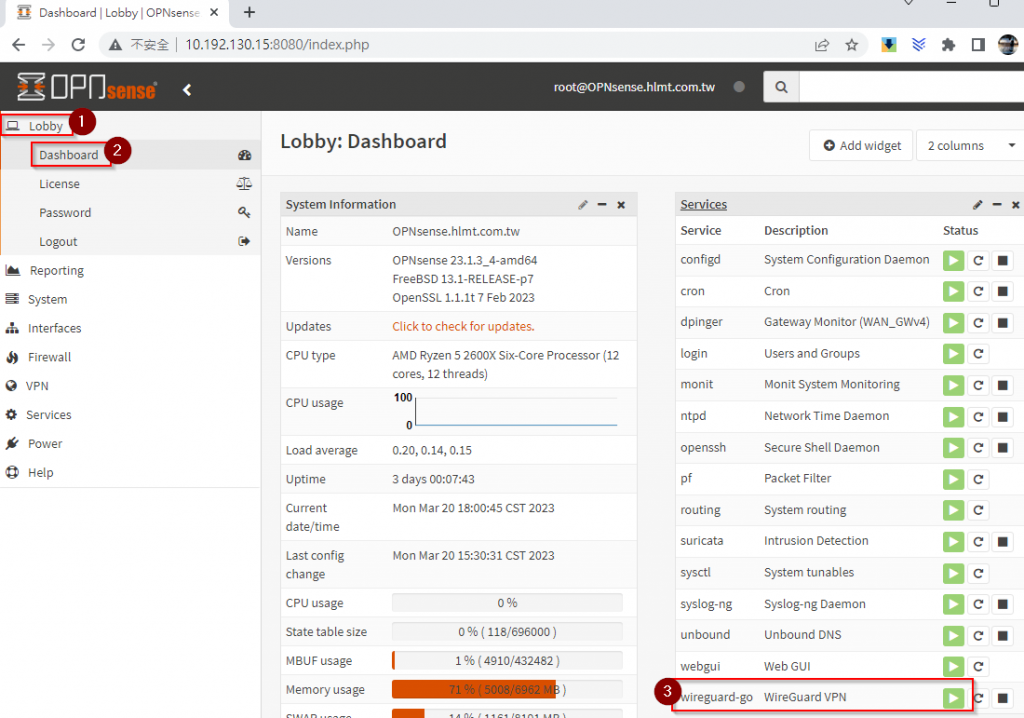Minimize the Services widget
This screenshot has height=718, width=1024.
(x=997, y=204)
